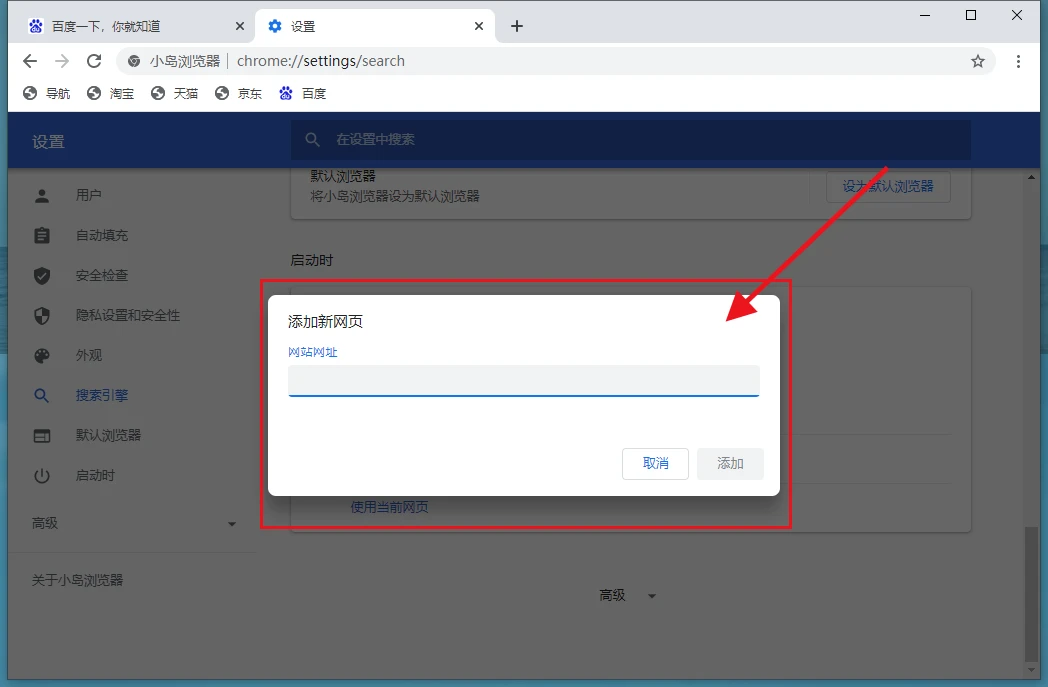Open 用户 settings in sidebar
Screen dimensions: 1048x687
click(88, 195)
